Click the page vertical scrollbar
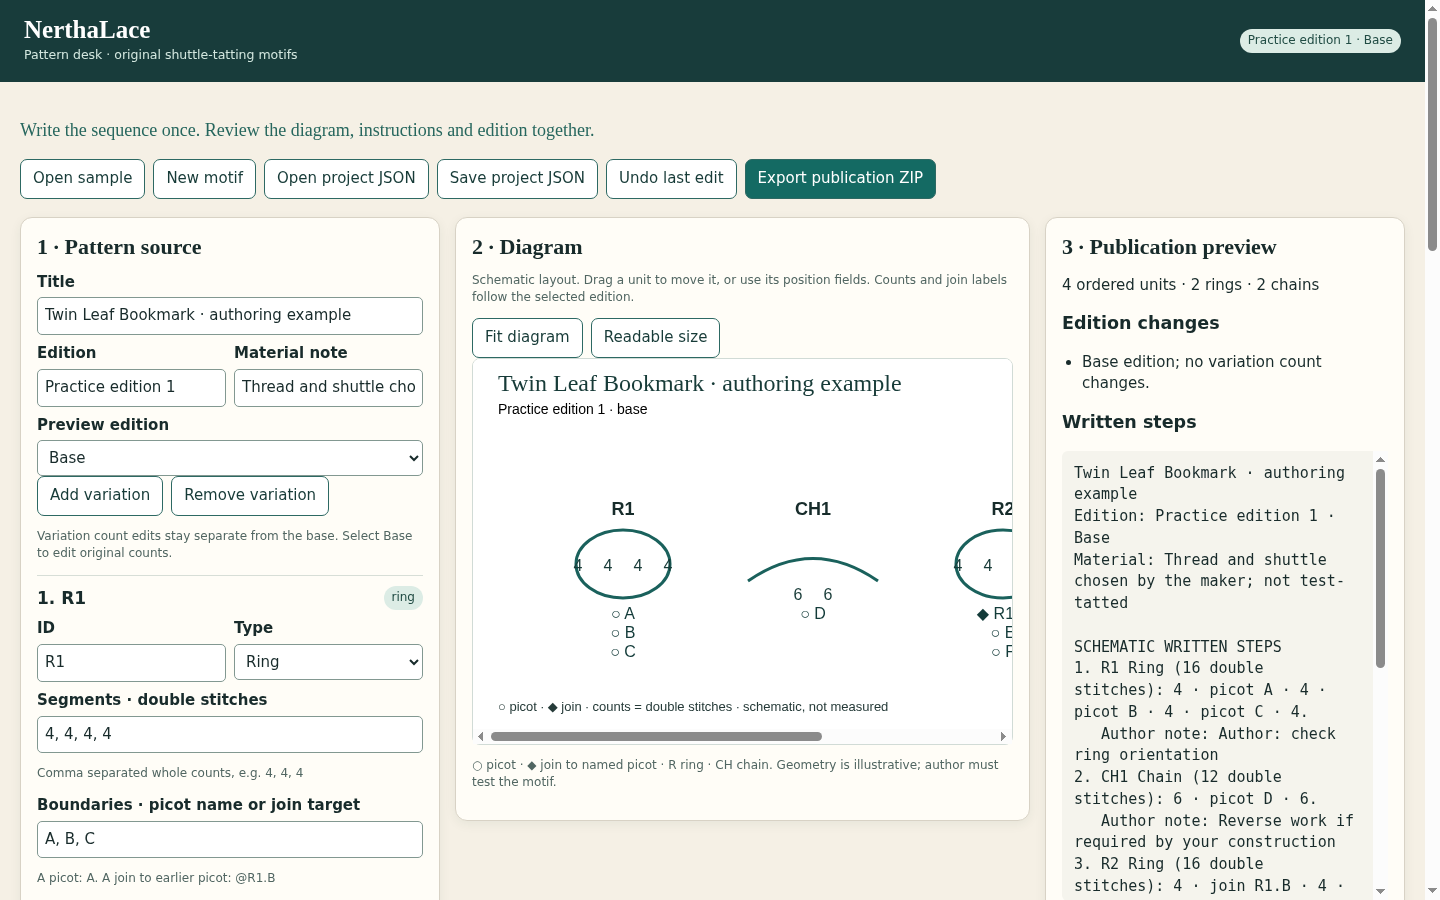This screenshot has height=900, width=1440. (x=1432, y=135)
